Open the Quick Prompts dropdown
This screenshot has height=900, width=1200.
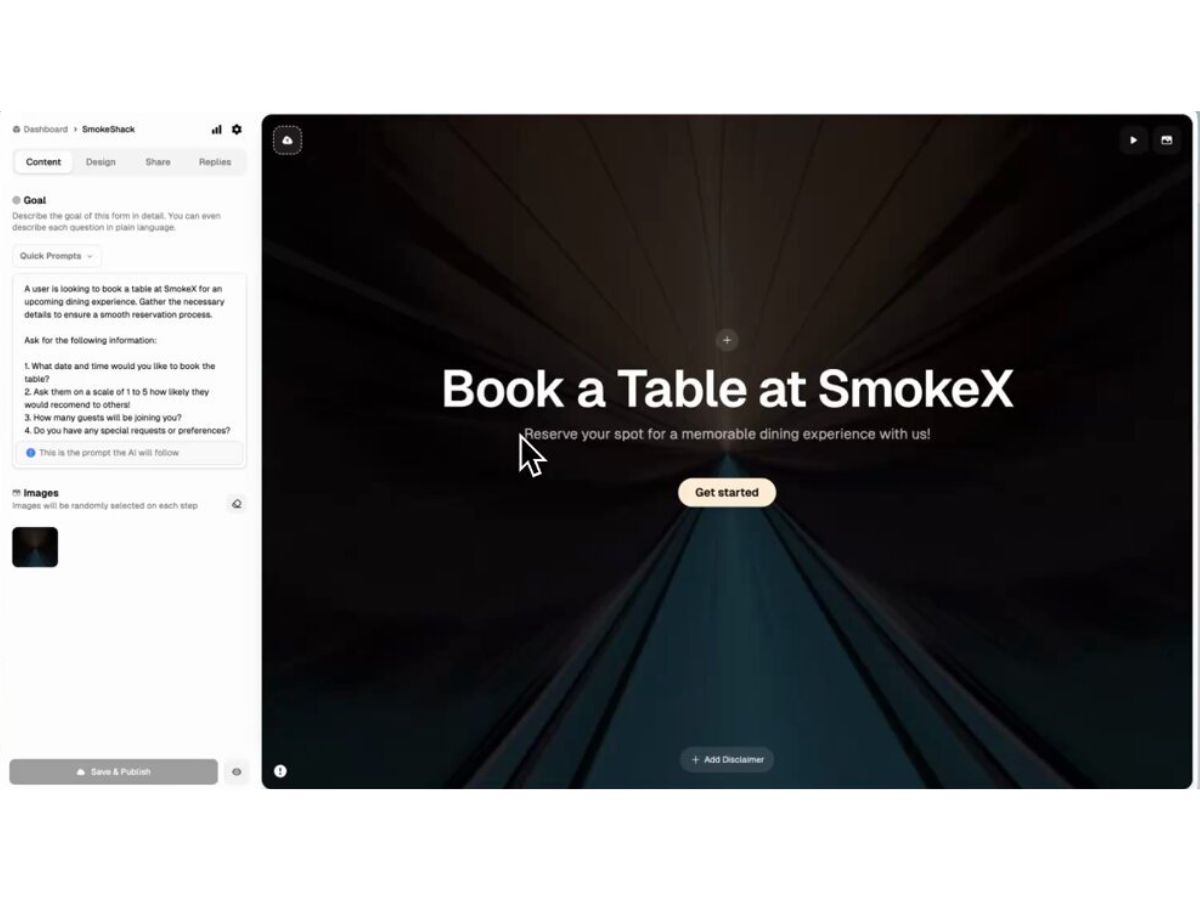[56, 256]
